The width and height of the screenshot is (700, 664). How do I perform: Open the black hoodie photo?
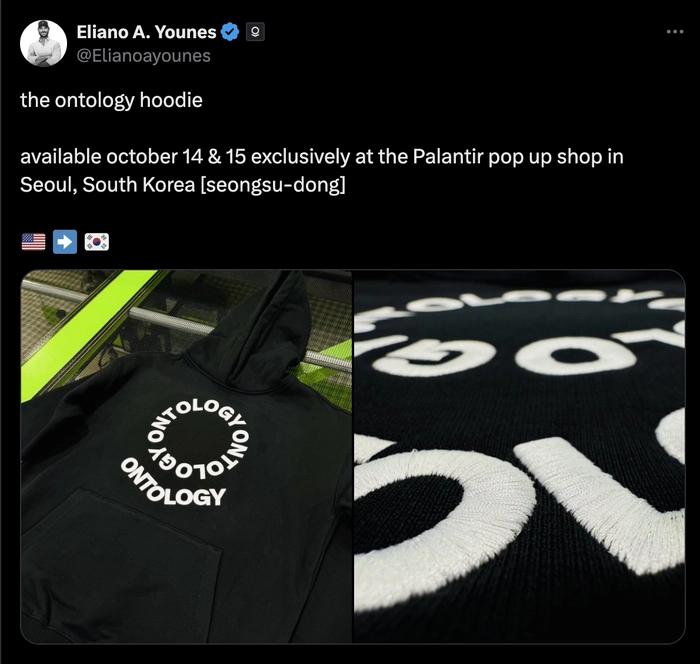point(186,456)
